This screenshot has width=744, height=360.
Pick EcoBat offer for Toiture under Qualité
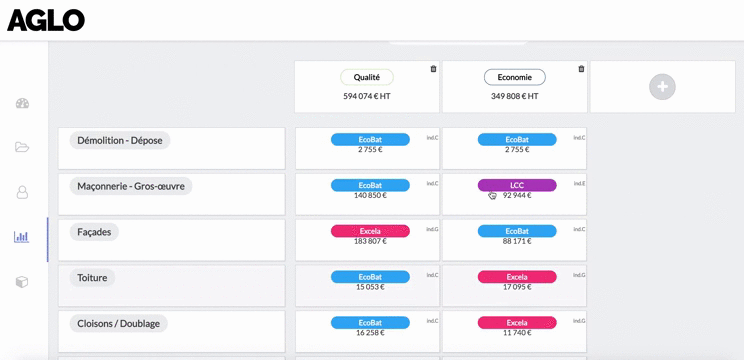(x=370, y=277)
